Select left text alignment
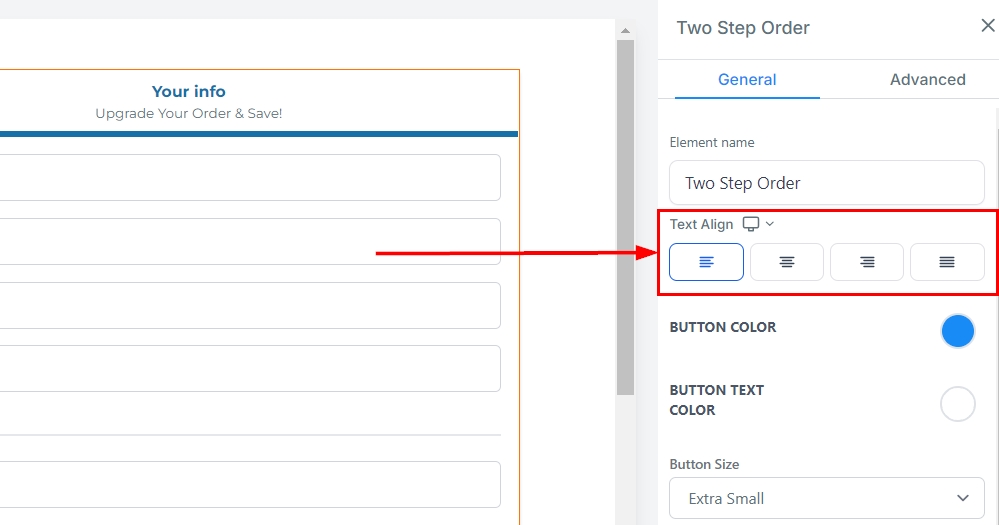Image resolution: width=999 pixels, height=525 pixels. tap(706, 262)
